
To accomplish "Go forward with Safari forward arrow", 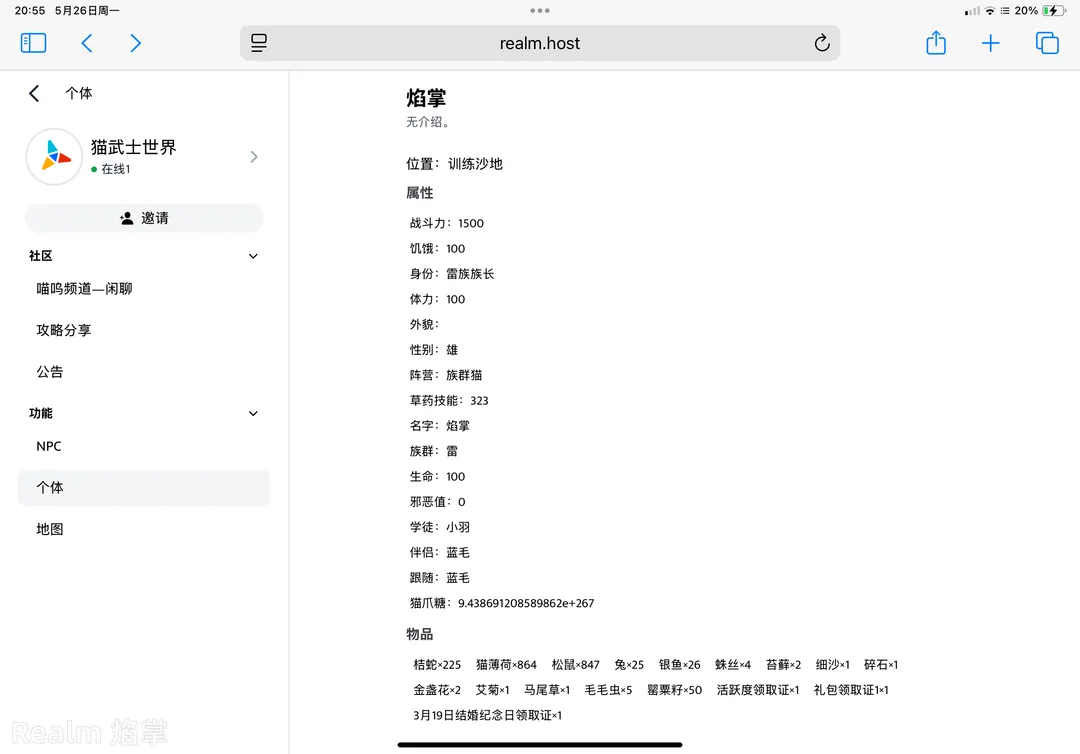I will 135,43.
